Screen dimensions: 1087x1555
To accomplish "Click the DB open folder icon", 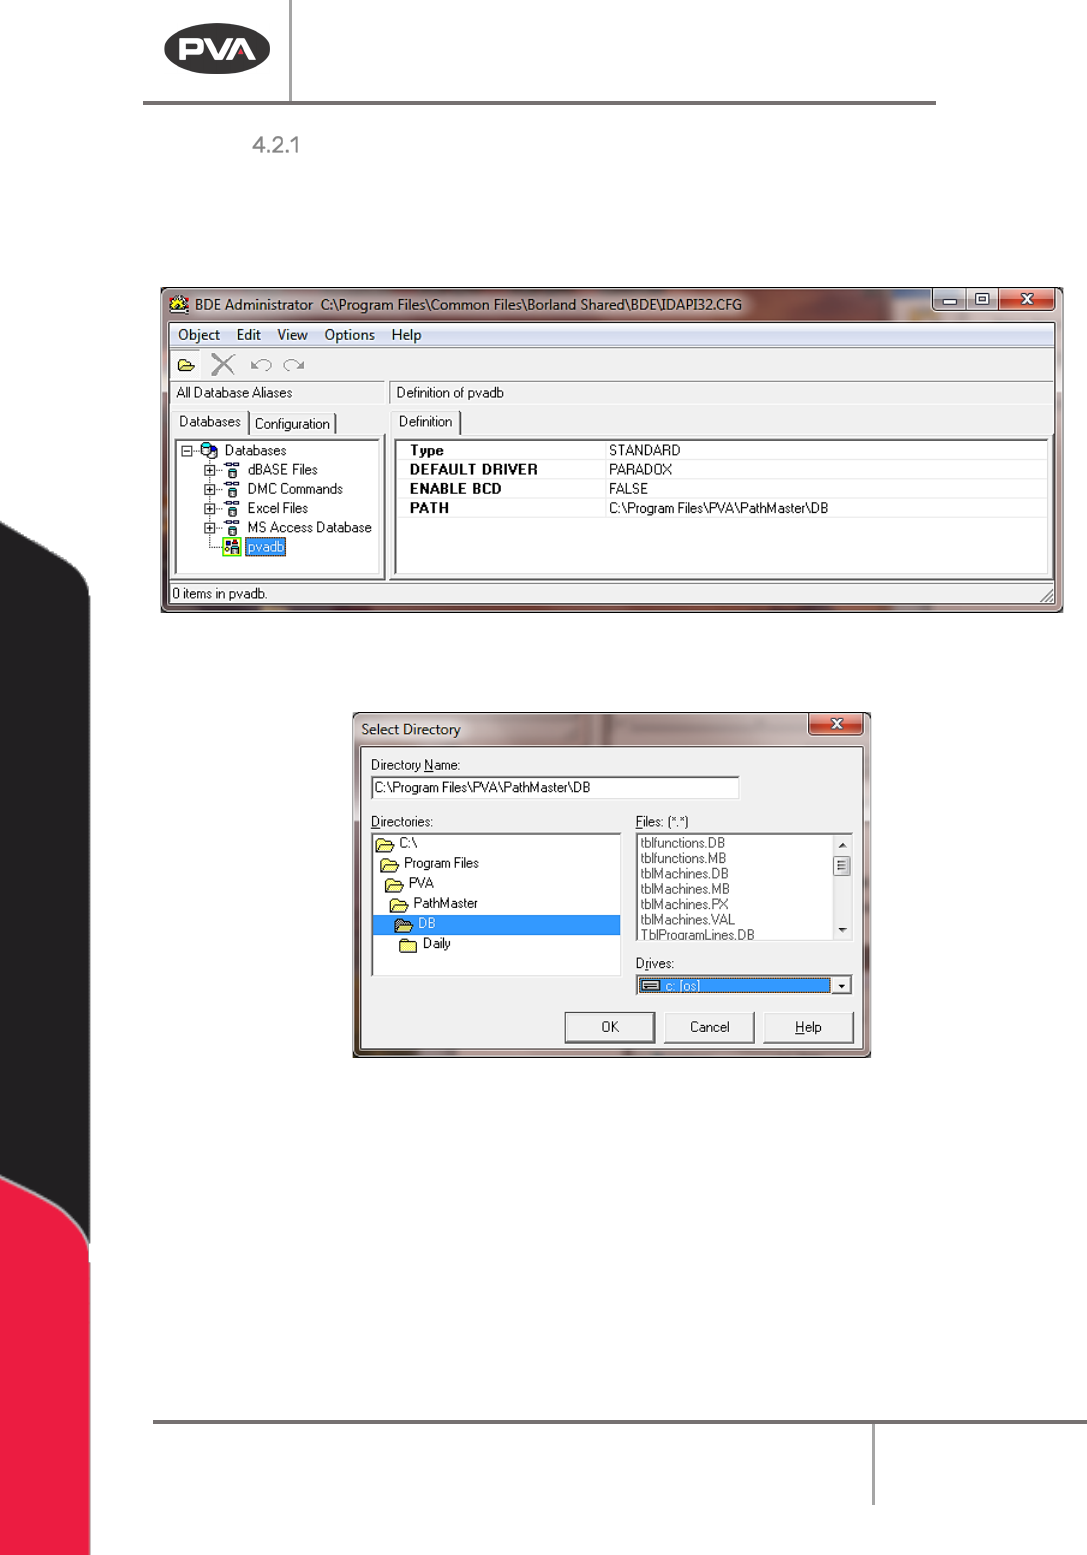I will click(x=404, y=924).
